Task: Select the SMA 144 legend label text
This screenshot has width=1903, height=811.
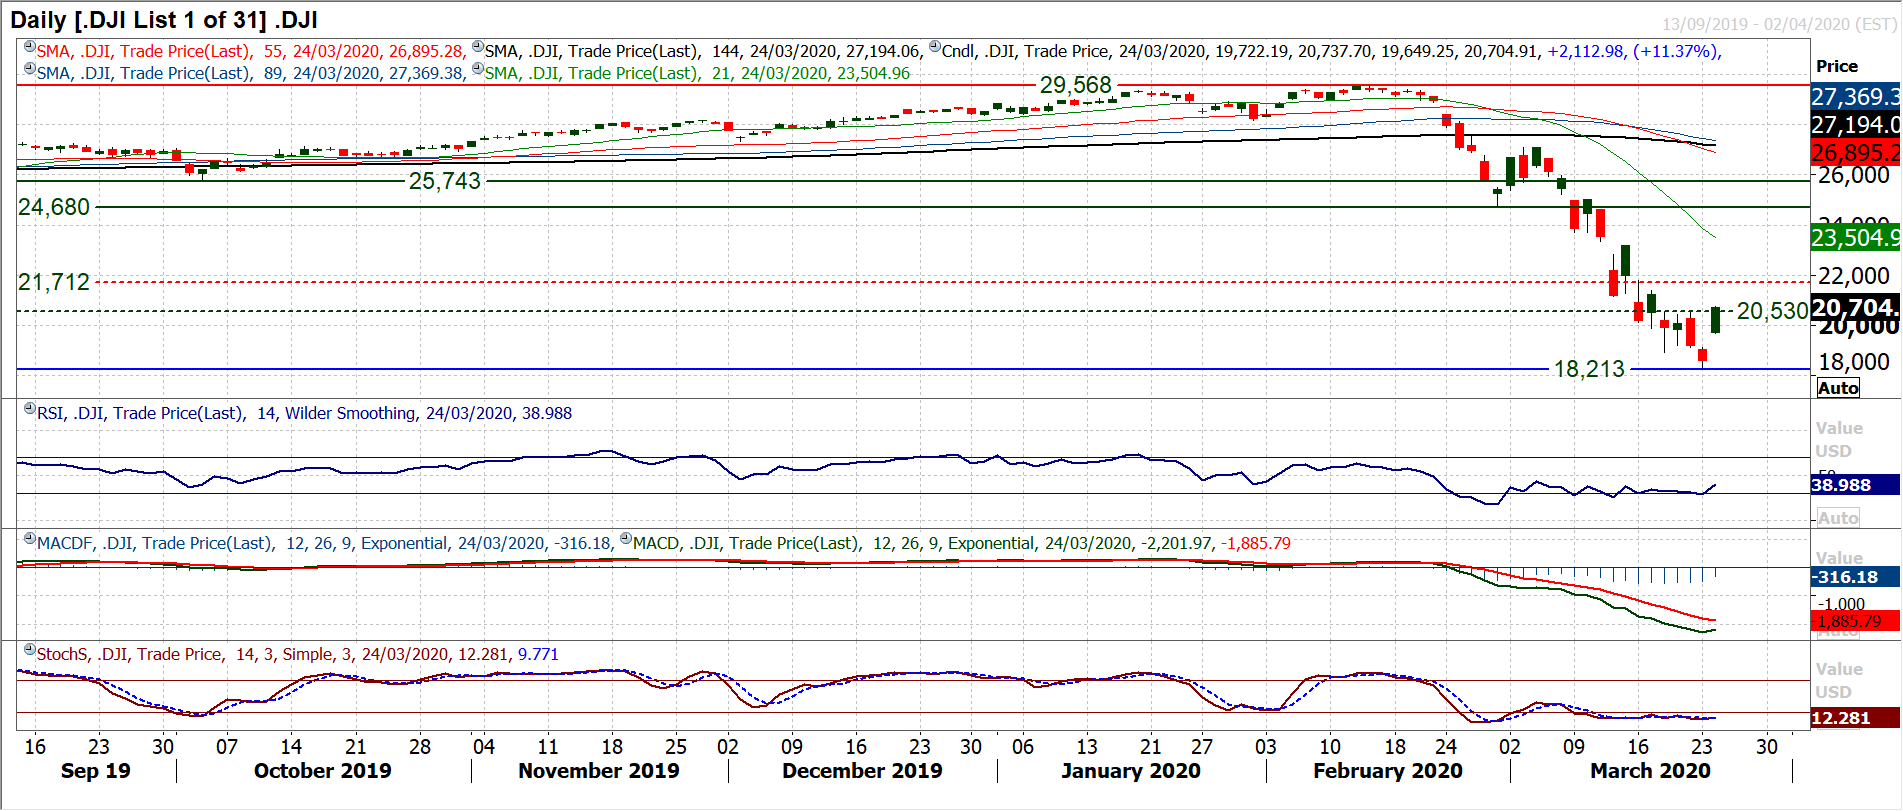Action: (703, 51)
